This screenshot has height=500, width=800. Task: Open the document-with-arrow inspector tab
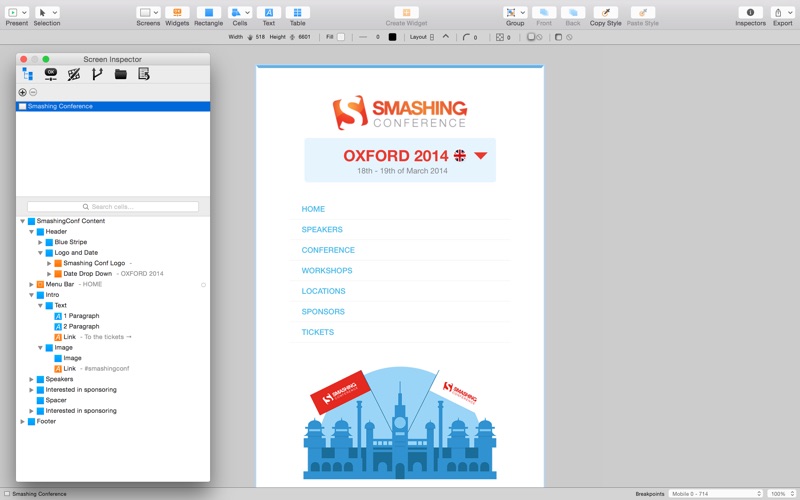click(144, 74)
